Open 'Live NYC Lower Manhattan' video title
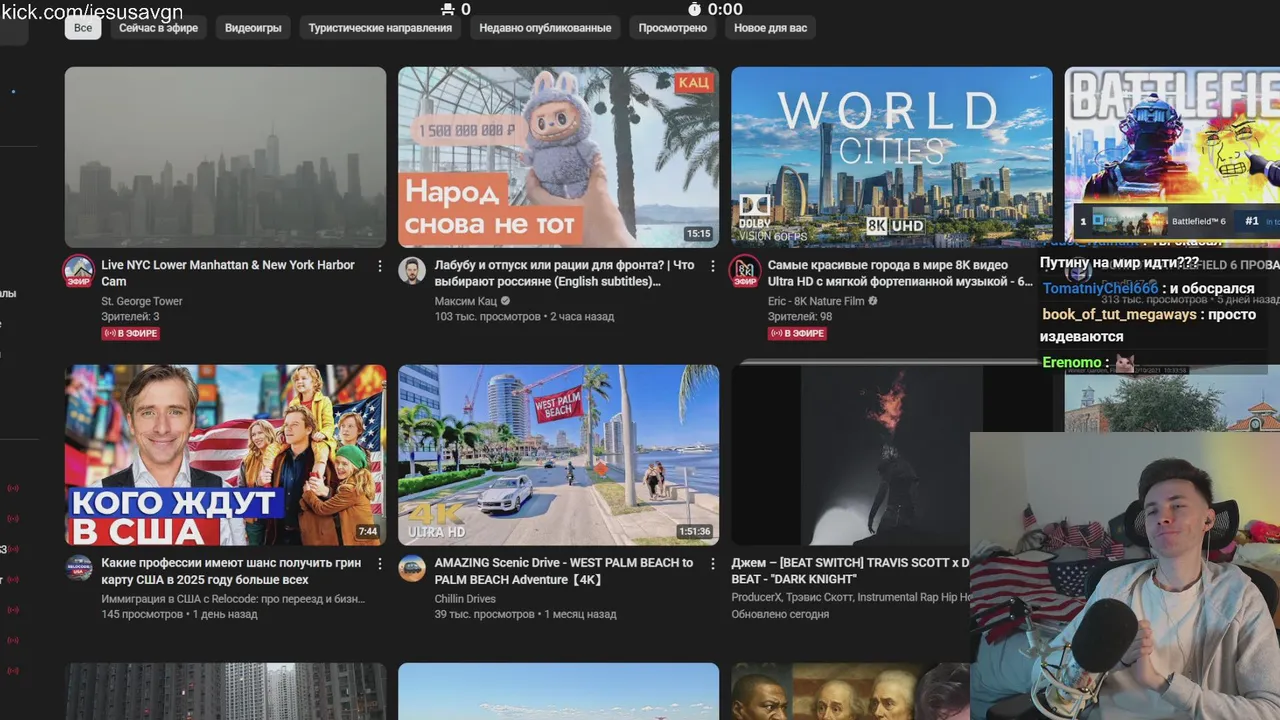1280x720 pixels. (x=228, y=273)
